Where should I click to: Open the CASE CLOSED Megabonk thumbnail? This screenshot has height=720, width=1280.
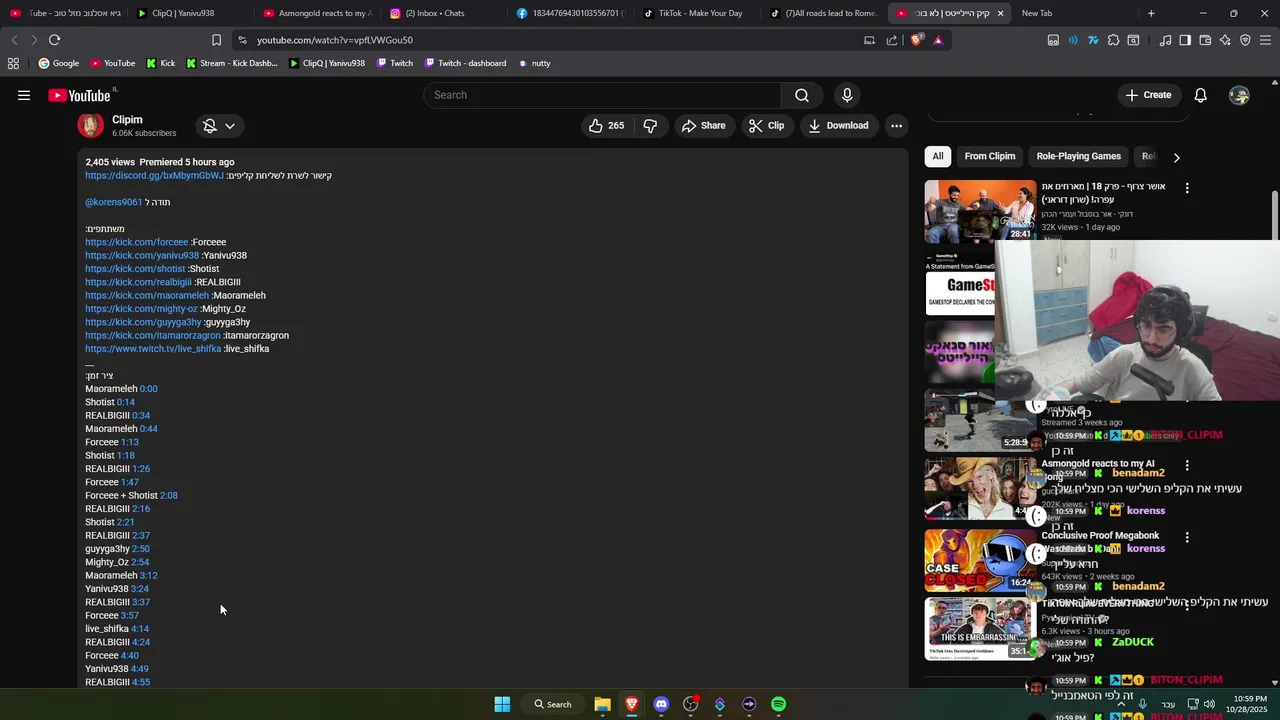[x=980, y=560]
